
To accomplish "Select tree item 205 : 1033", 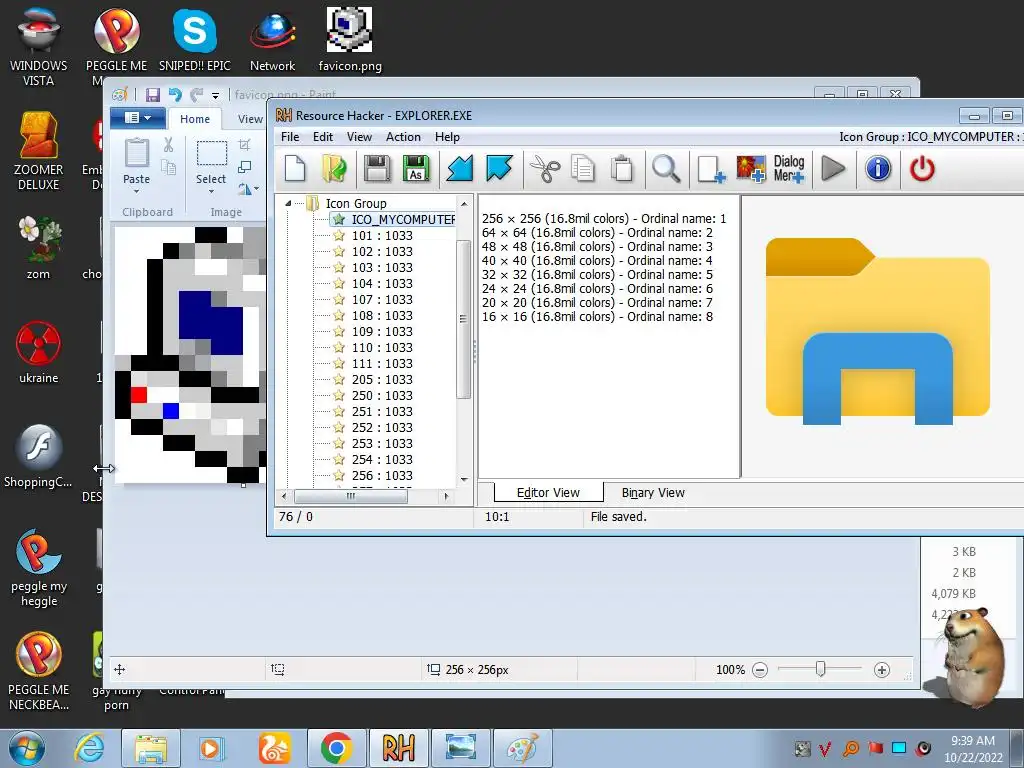I will pos(382,379).
